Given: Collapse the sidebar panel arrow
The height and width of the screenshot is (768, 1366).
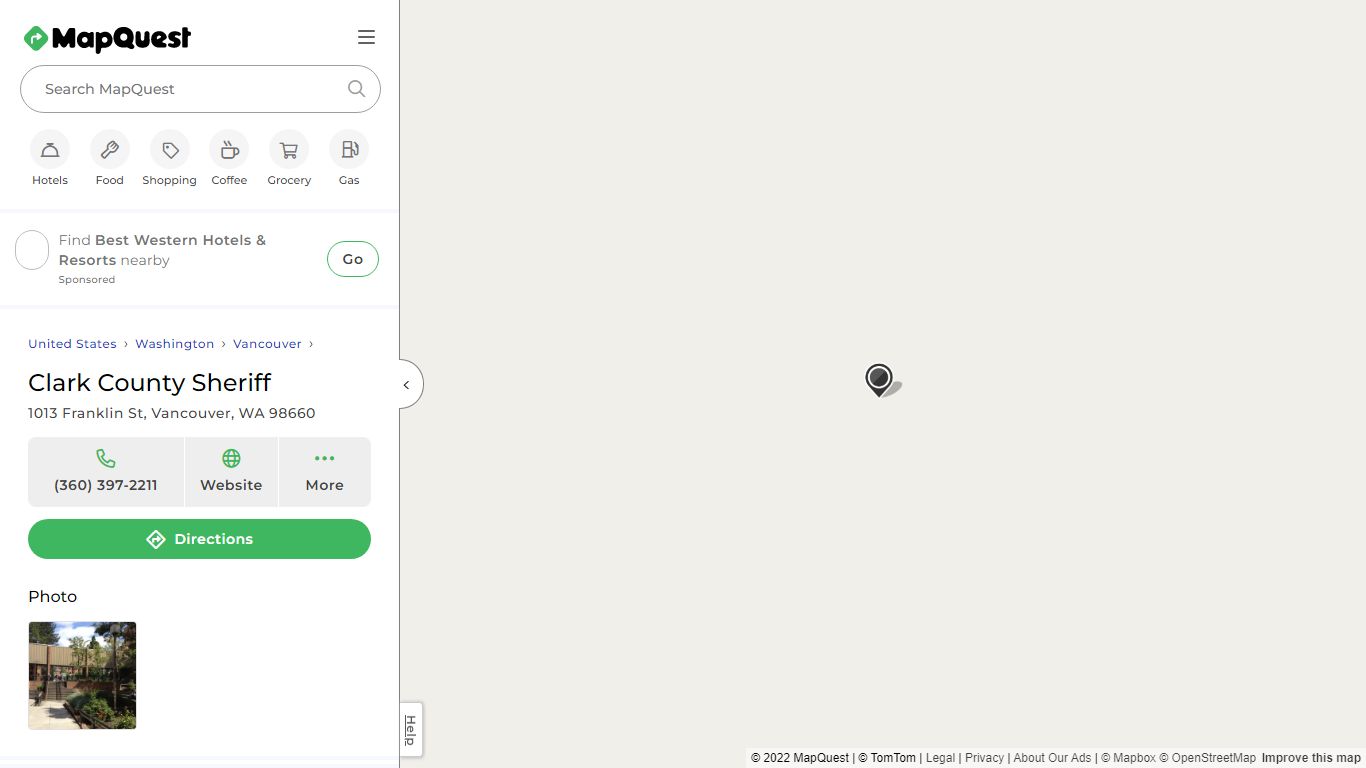Looking at the screenshot, I should tap(409, 384).
